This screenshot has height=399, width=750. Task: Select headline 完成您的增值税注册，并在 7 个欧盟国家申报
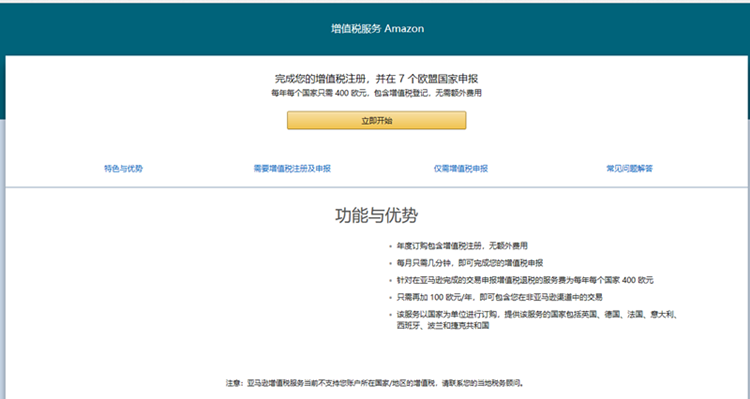[x=376, y=78]
